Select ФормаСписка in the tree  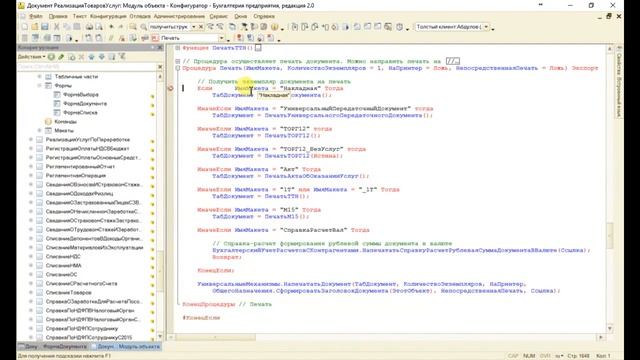[80, 113]
